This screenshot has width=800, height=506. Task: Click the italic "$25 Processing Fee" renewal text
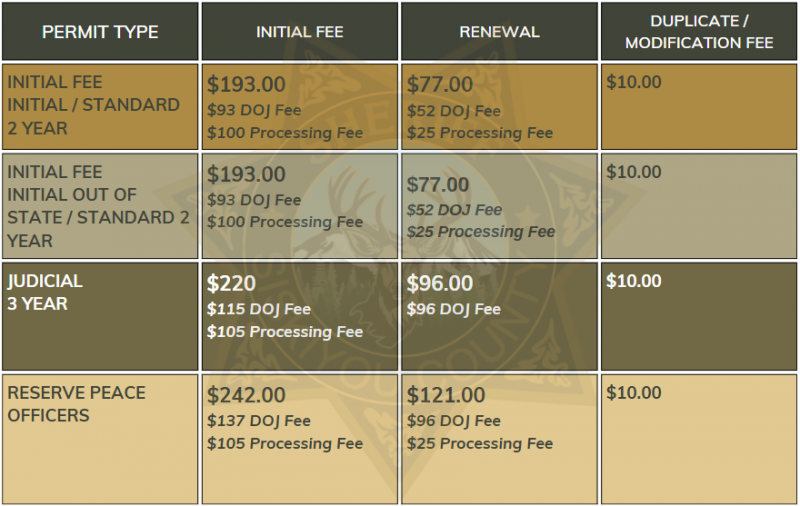point(481,232)
